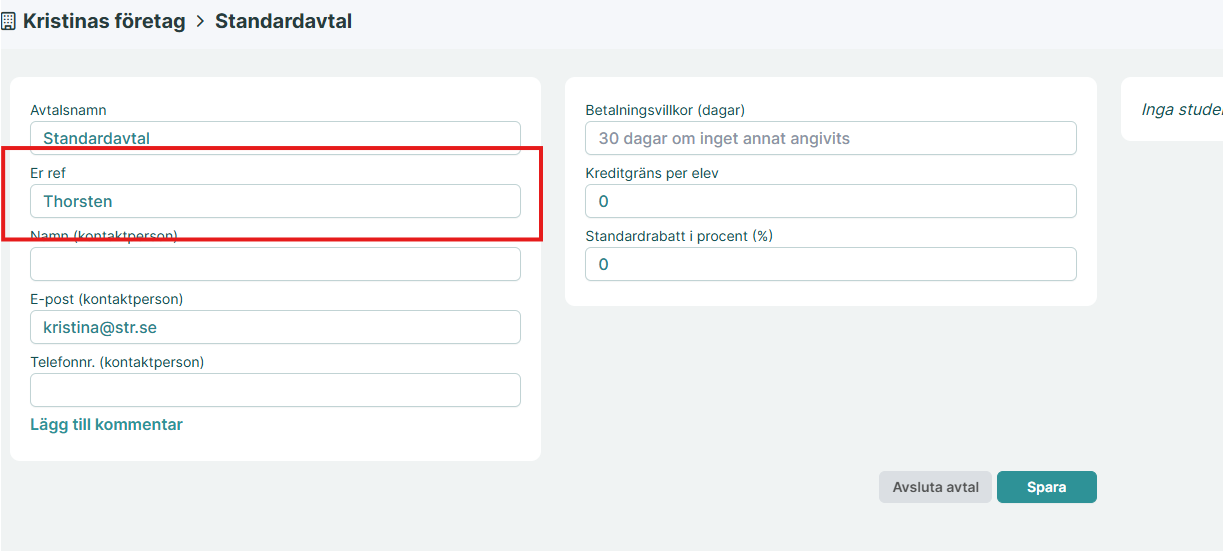Screen dimensions: 1223x551
Task: Click the Inga studenter text panel
Action: pos(1172,109)
